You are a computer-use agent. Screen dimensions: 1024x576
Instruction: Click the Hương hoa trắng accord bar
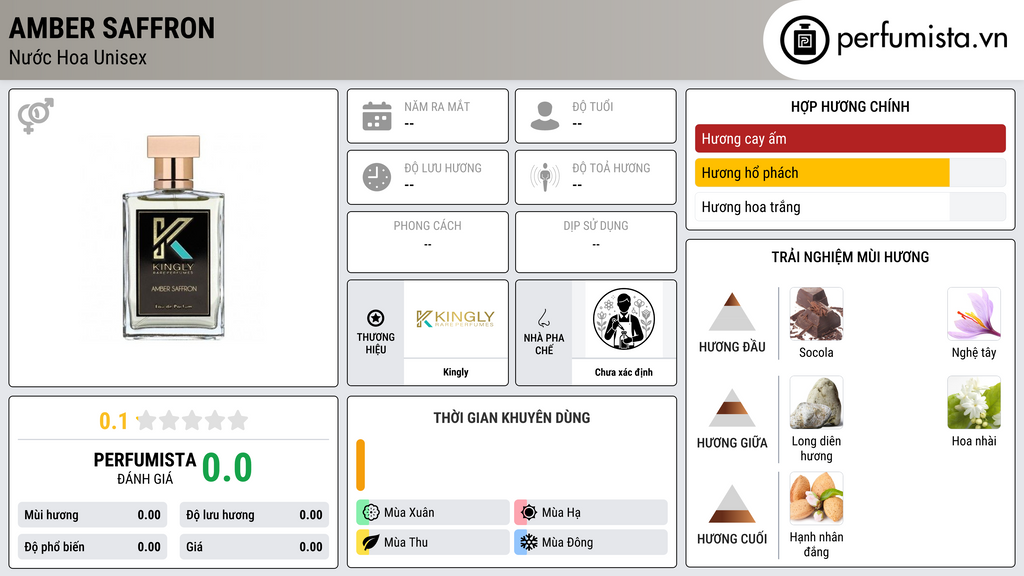pyautogui.click(x=850, y=207)
